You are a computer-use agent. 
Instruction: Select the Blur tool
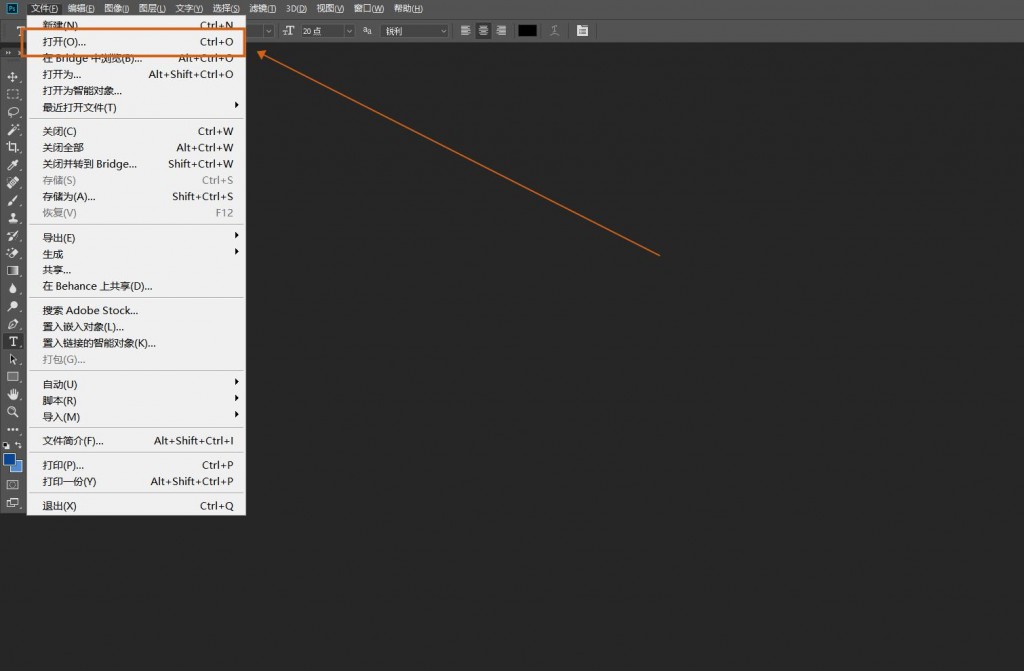click(12, 288)
